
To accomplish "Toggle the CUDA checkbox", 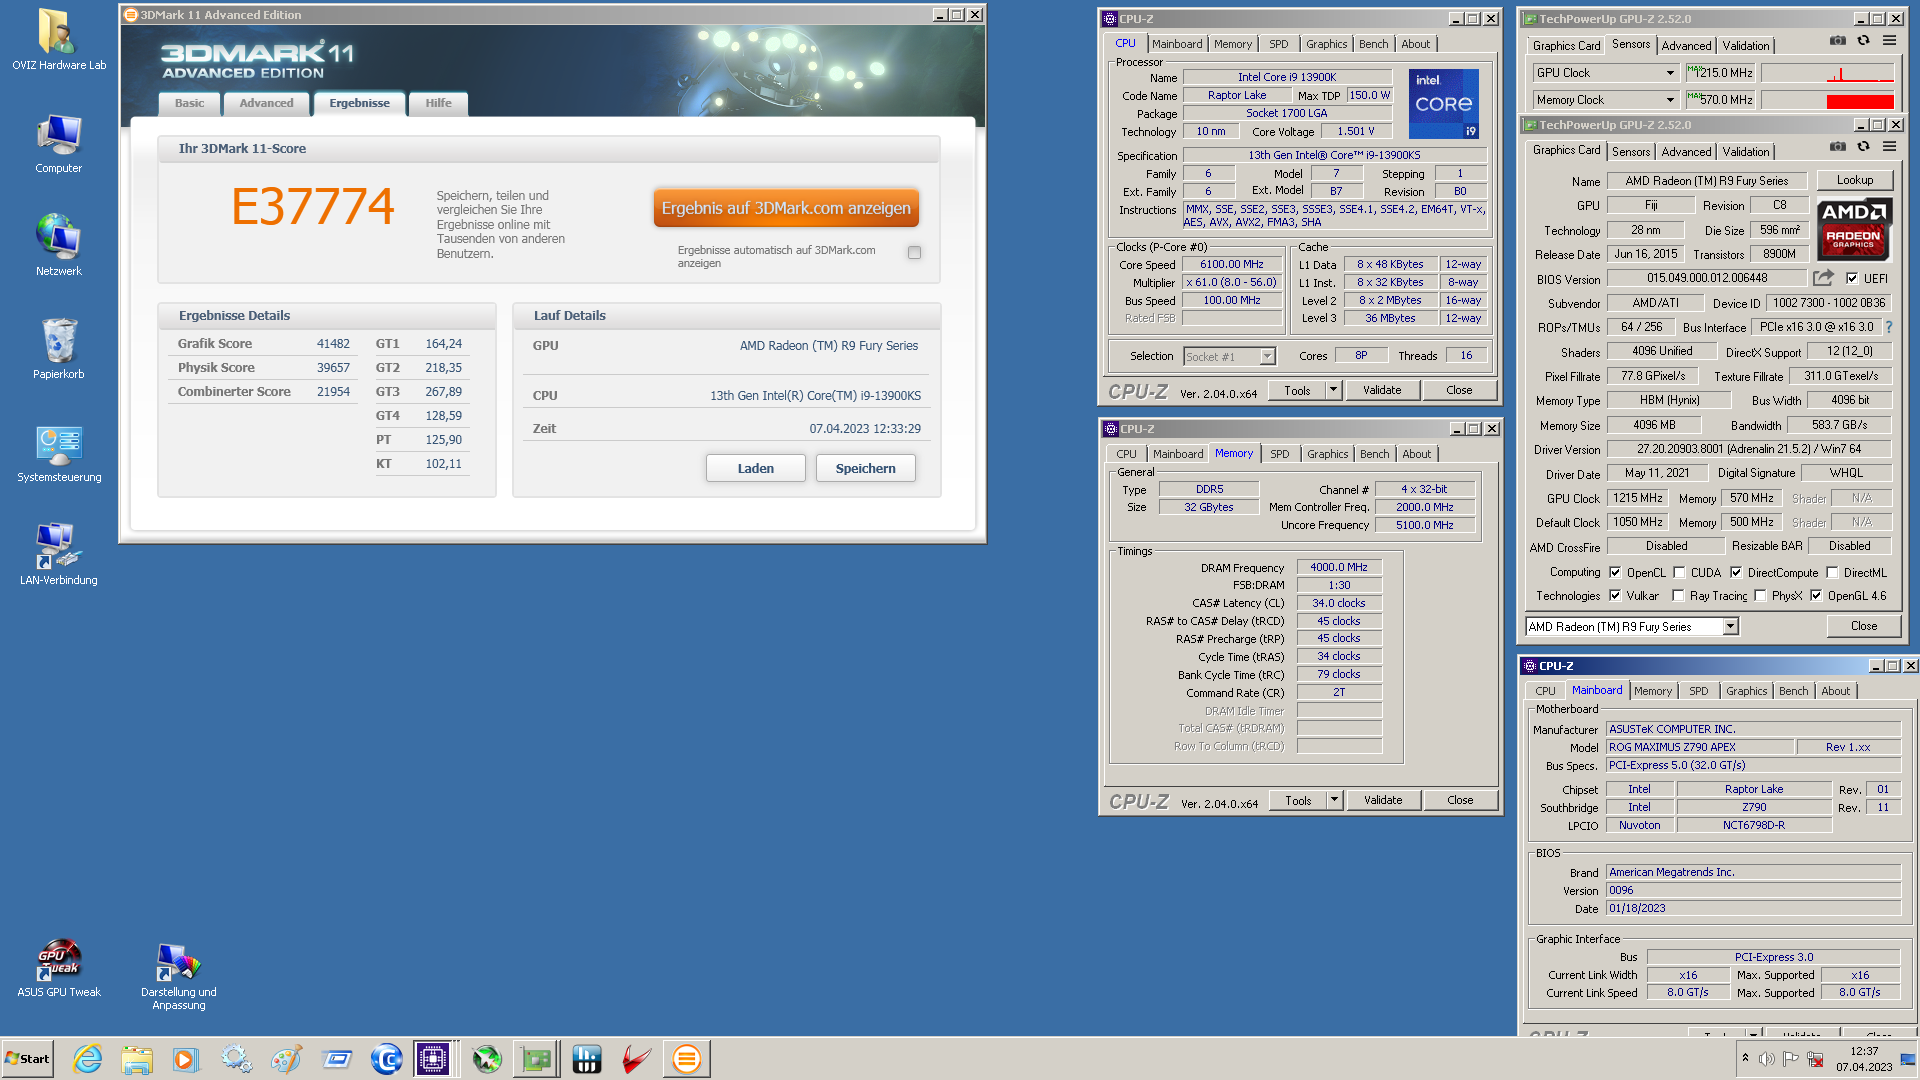I will pos(1679,573).
